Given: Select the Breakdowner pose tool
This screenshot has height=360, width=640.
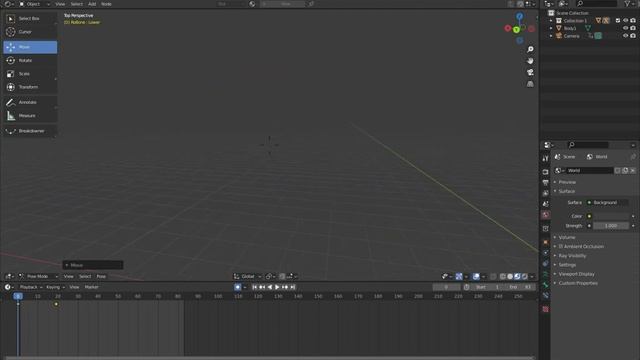Looking at the screenshot, I should (x=30, y=131).
